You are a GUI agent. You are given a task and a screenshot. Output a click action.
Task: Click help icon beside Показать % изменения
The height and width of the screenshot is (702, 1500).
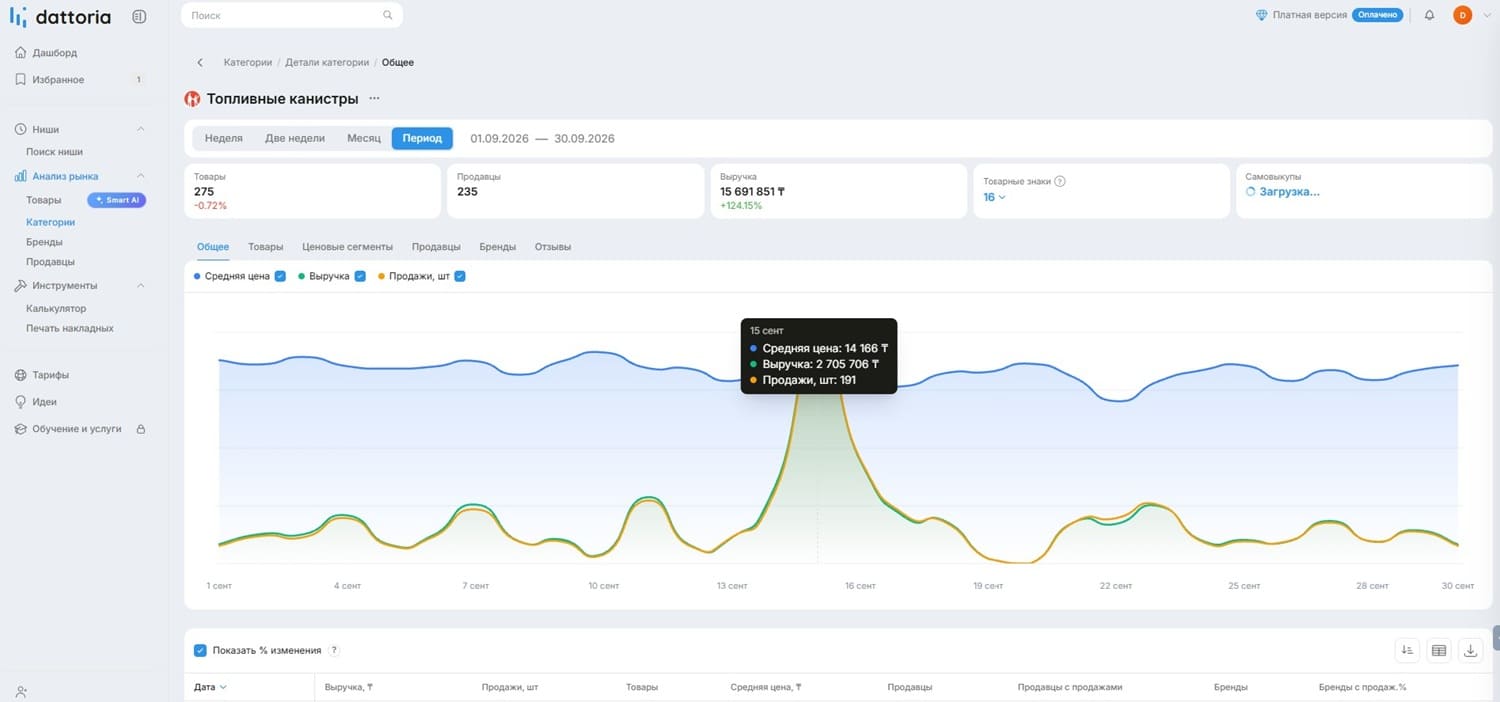click(x=334, y=650)
